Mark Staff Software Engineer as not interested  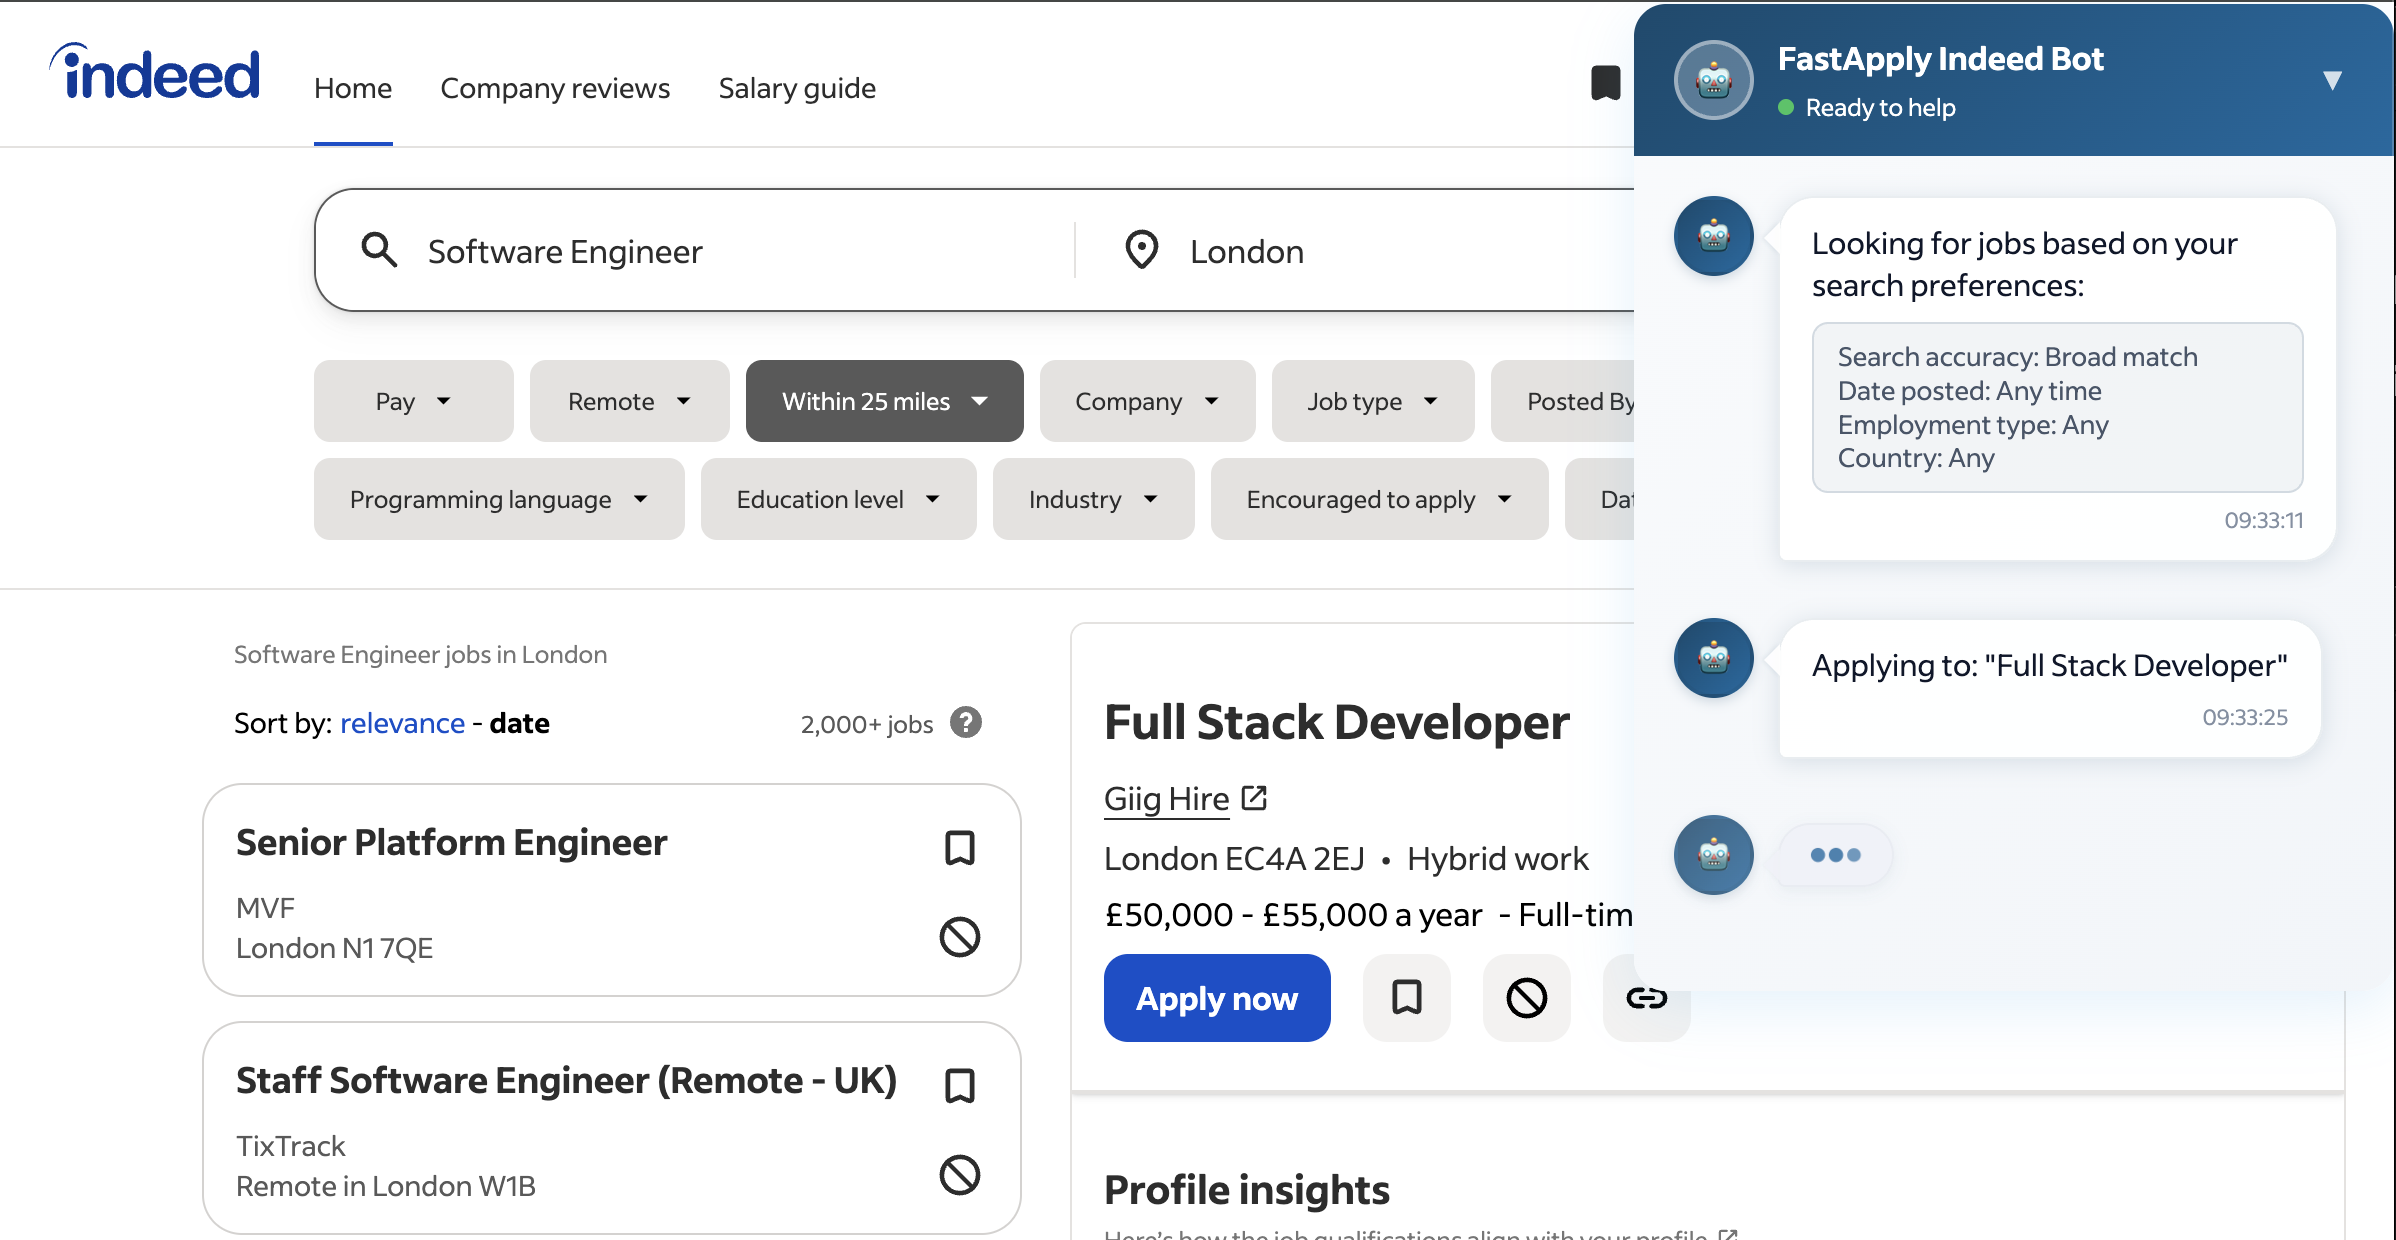tap(959, 1175)
